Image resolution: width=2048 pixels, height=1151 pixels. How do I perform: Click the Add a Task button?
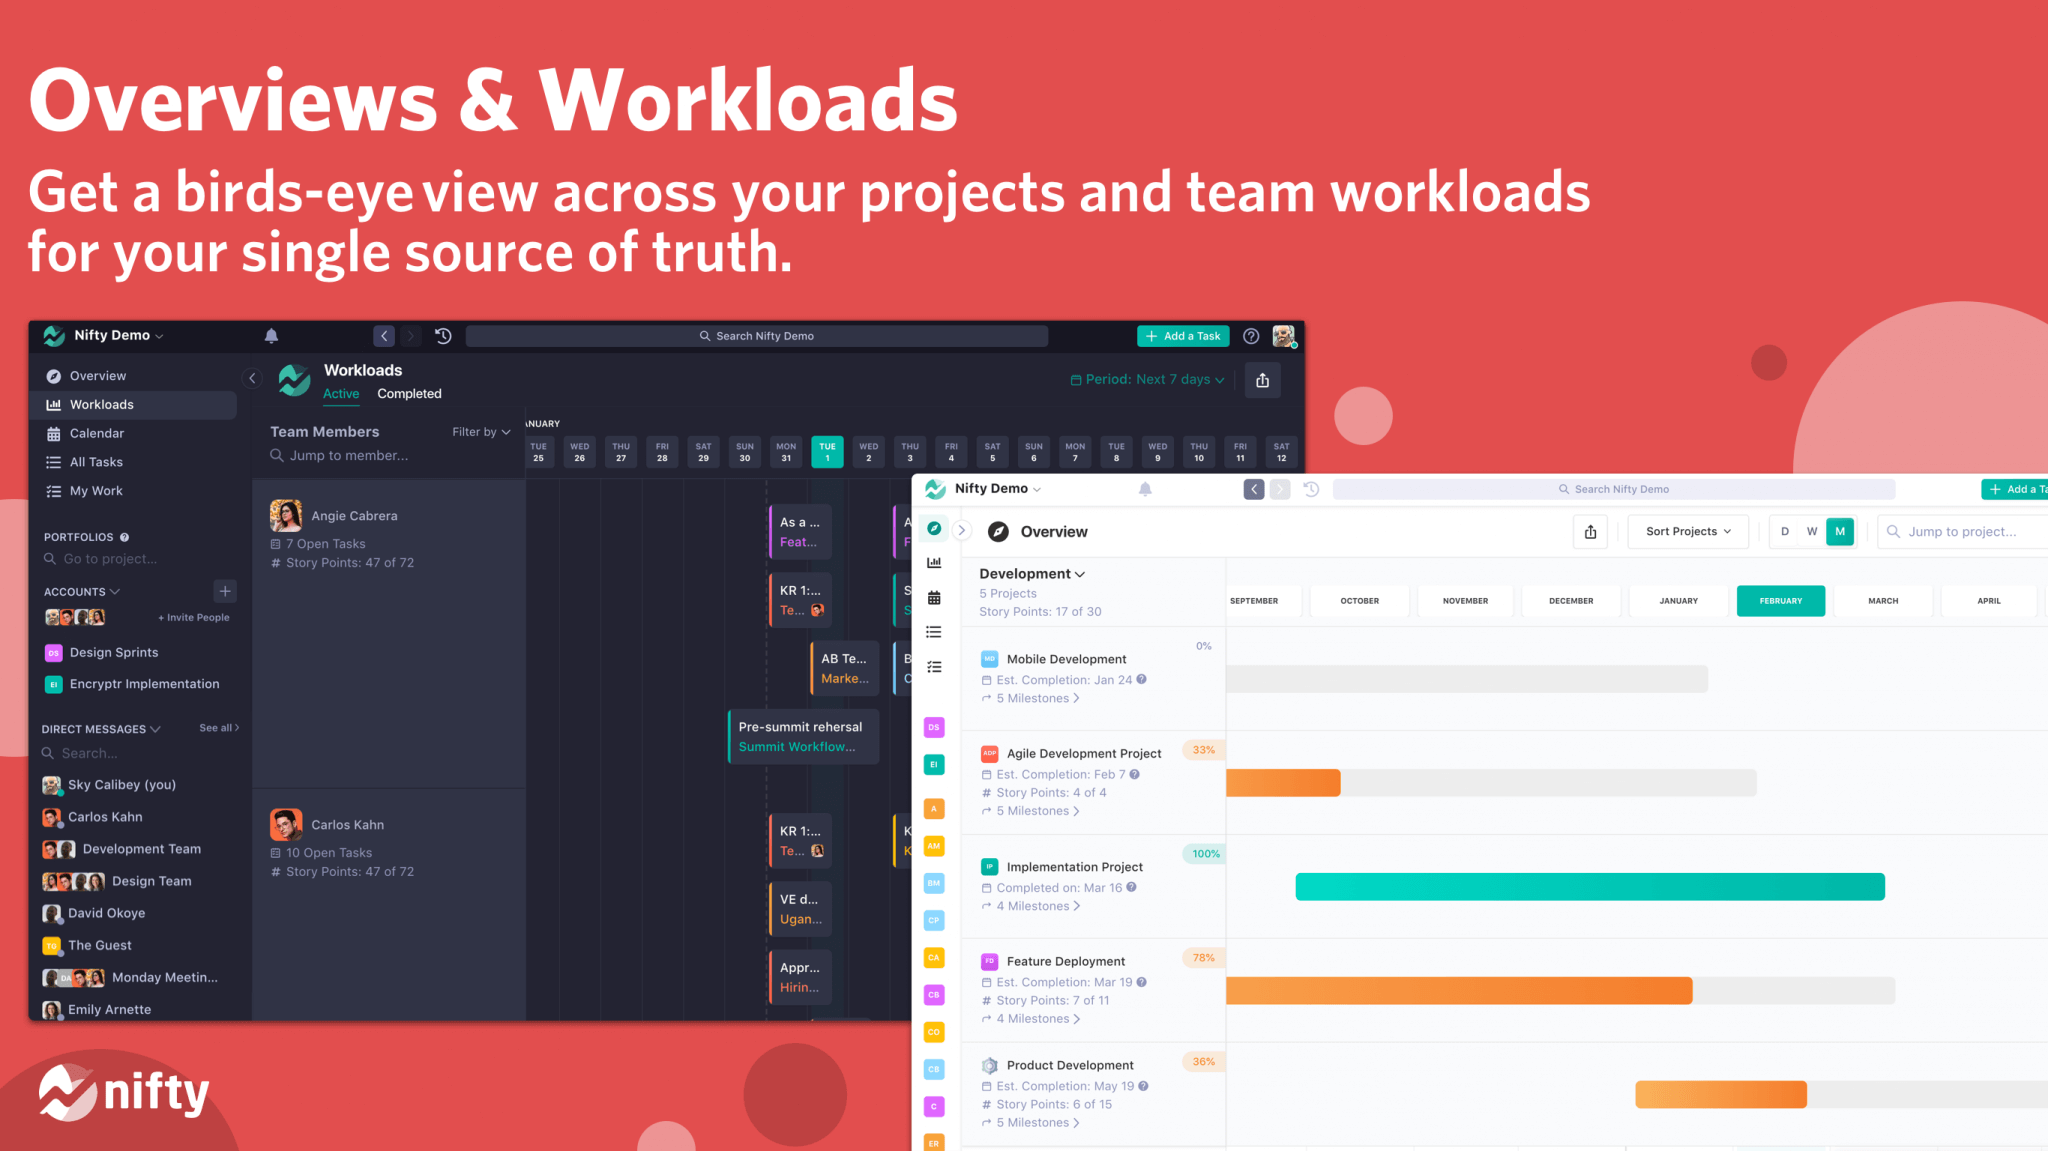point(1183,336)
